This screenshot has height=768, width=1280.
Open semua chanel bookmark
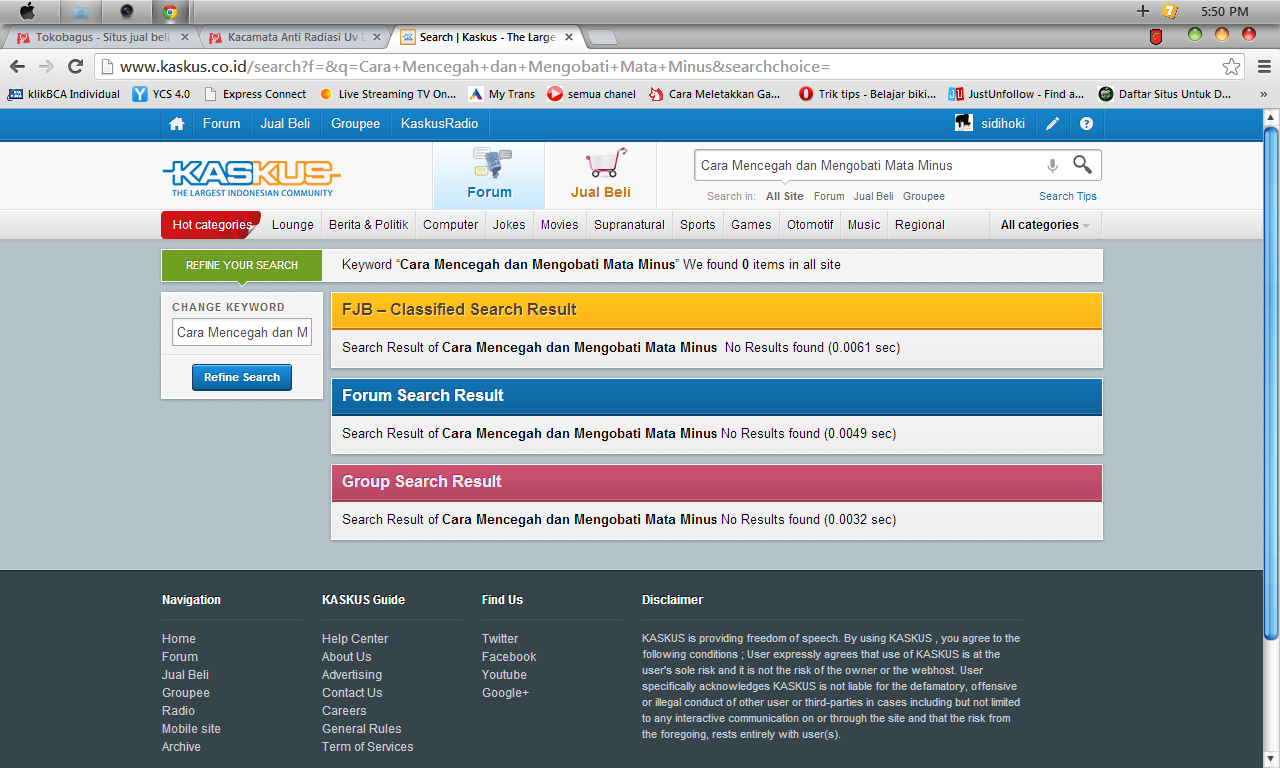click(591, 94)
